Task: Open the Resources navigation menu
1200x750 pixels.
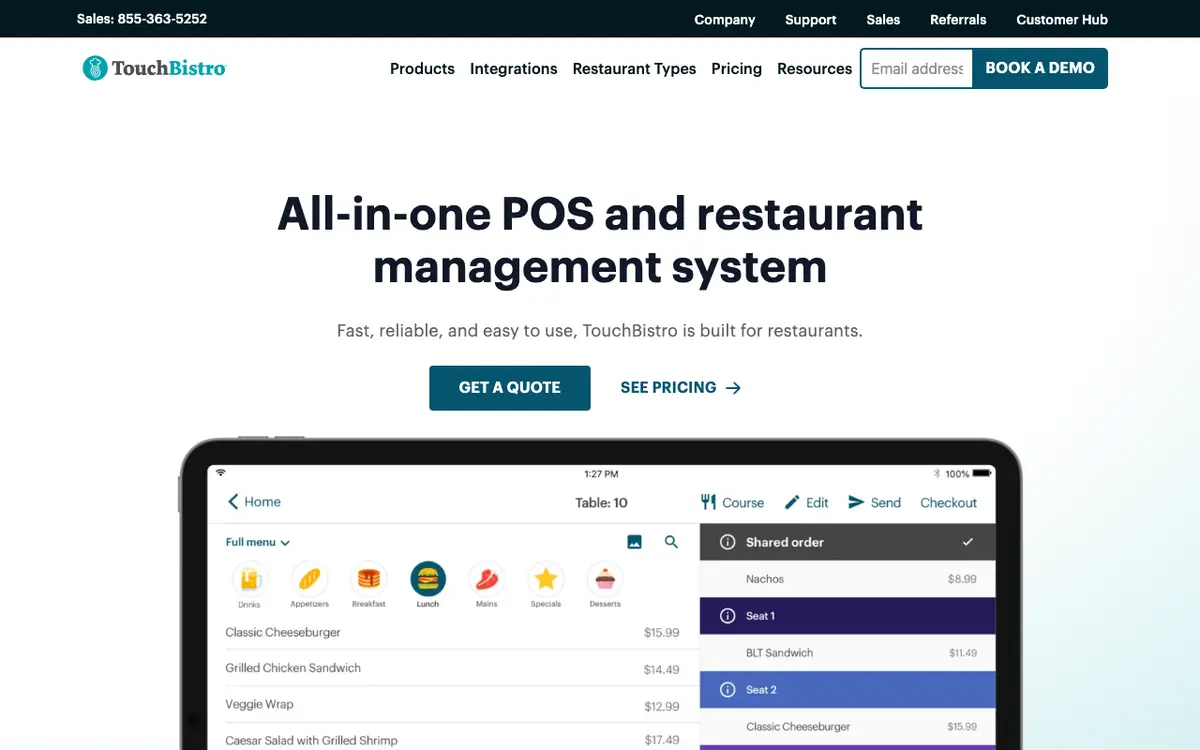Action: coord(815,69)
